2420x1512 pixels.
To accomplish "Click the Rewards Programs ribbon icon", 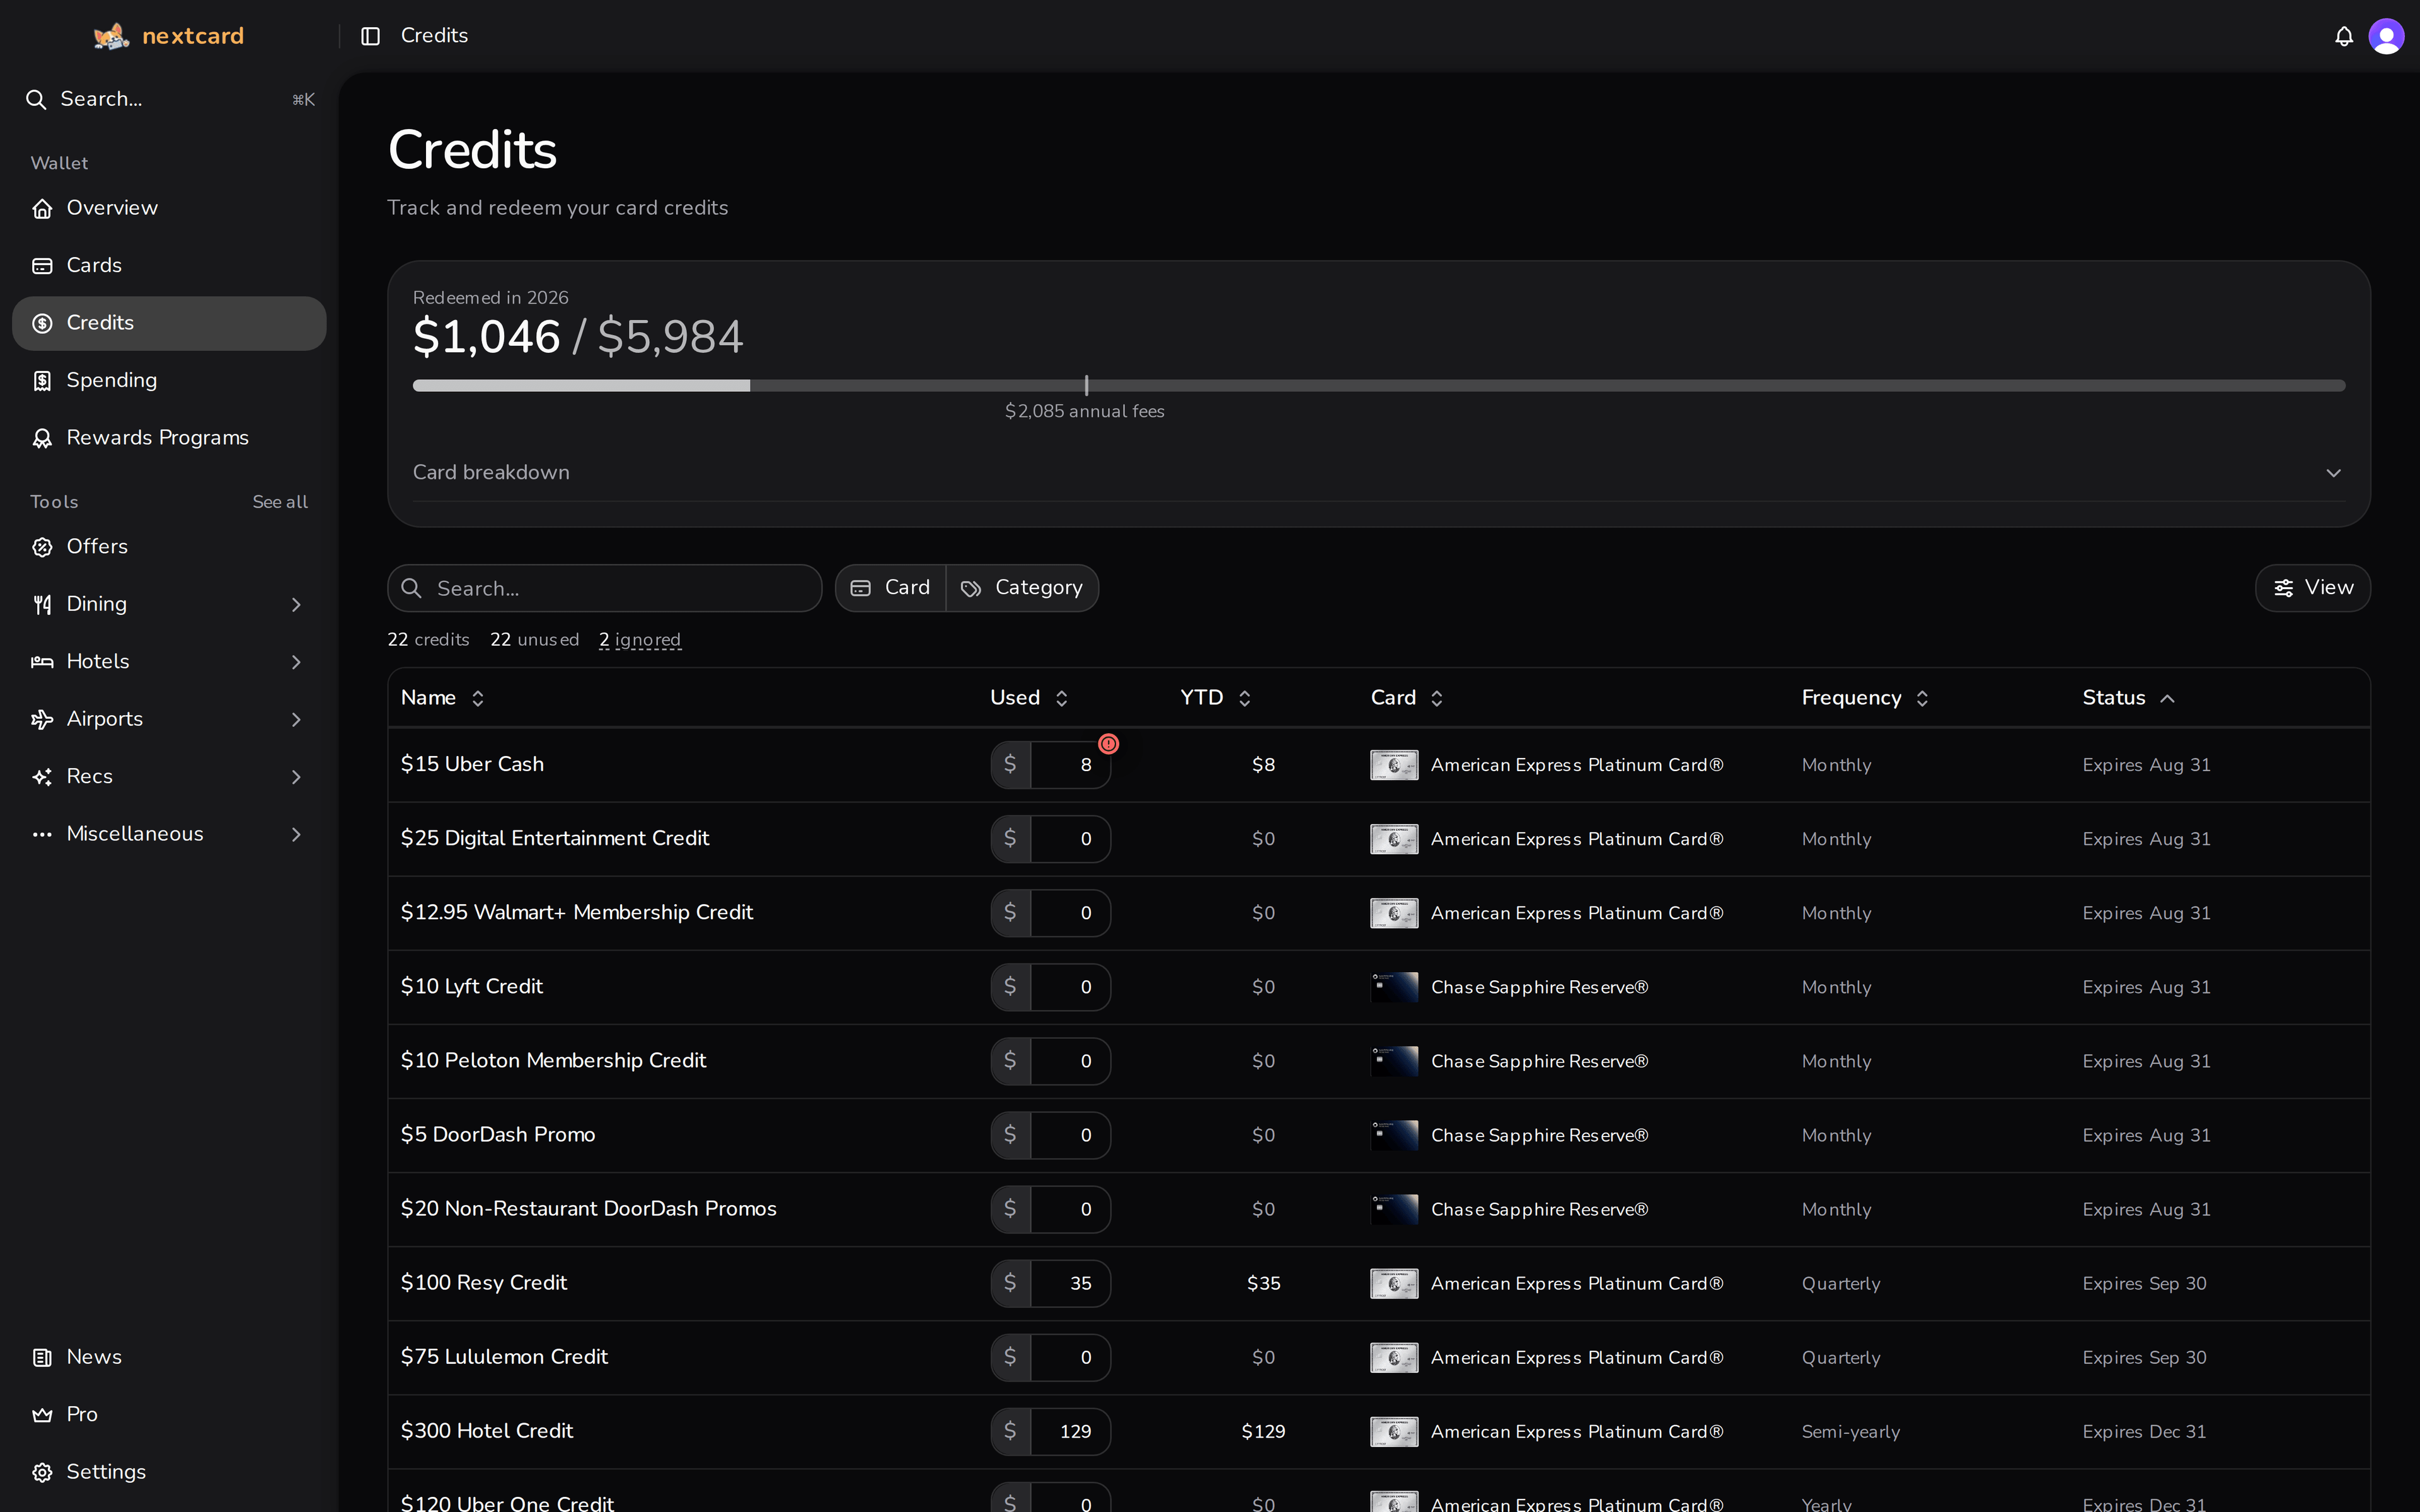I will pyautogui.click(x=42, y=438).
